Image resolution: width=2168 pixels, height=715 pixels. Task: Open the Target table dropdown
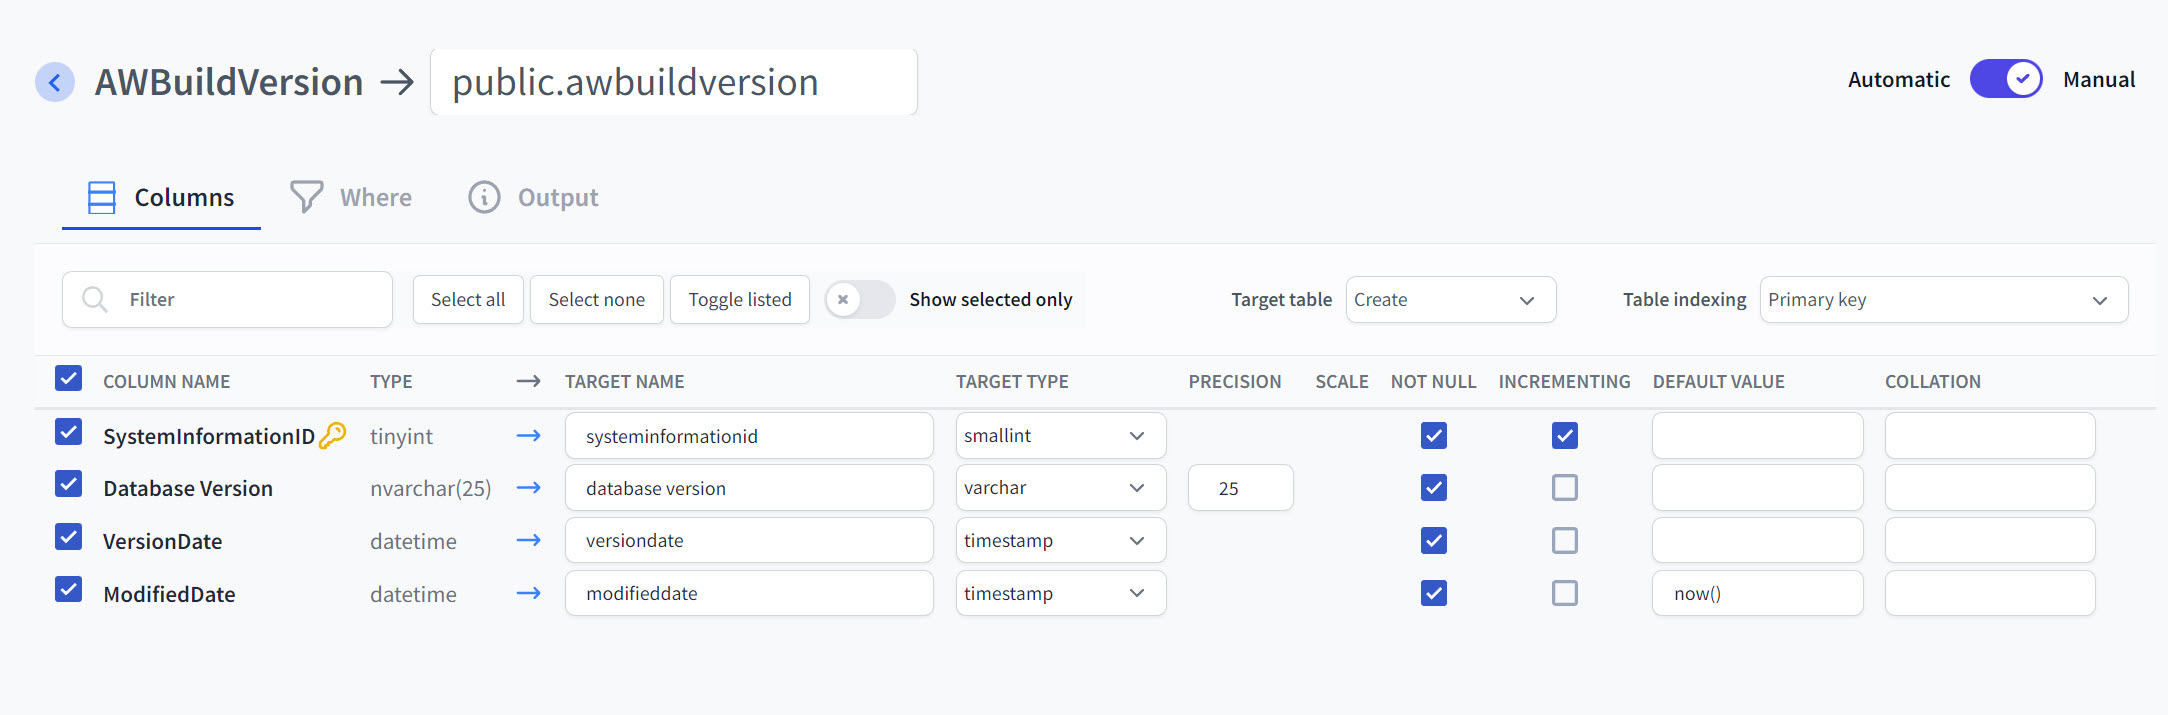point(1450,300)
